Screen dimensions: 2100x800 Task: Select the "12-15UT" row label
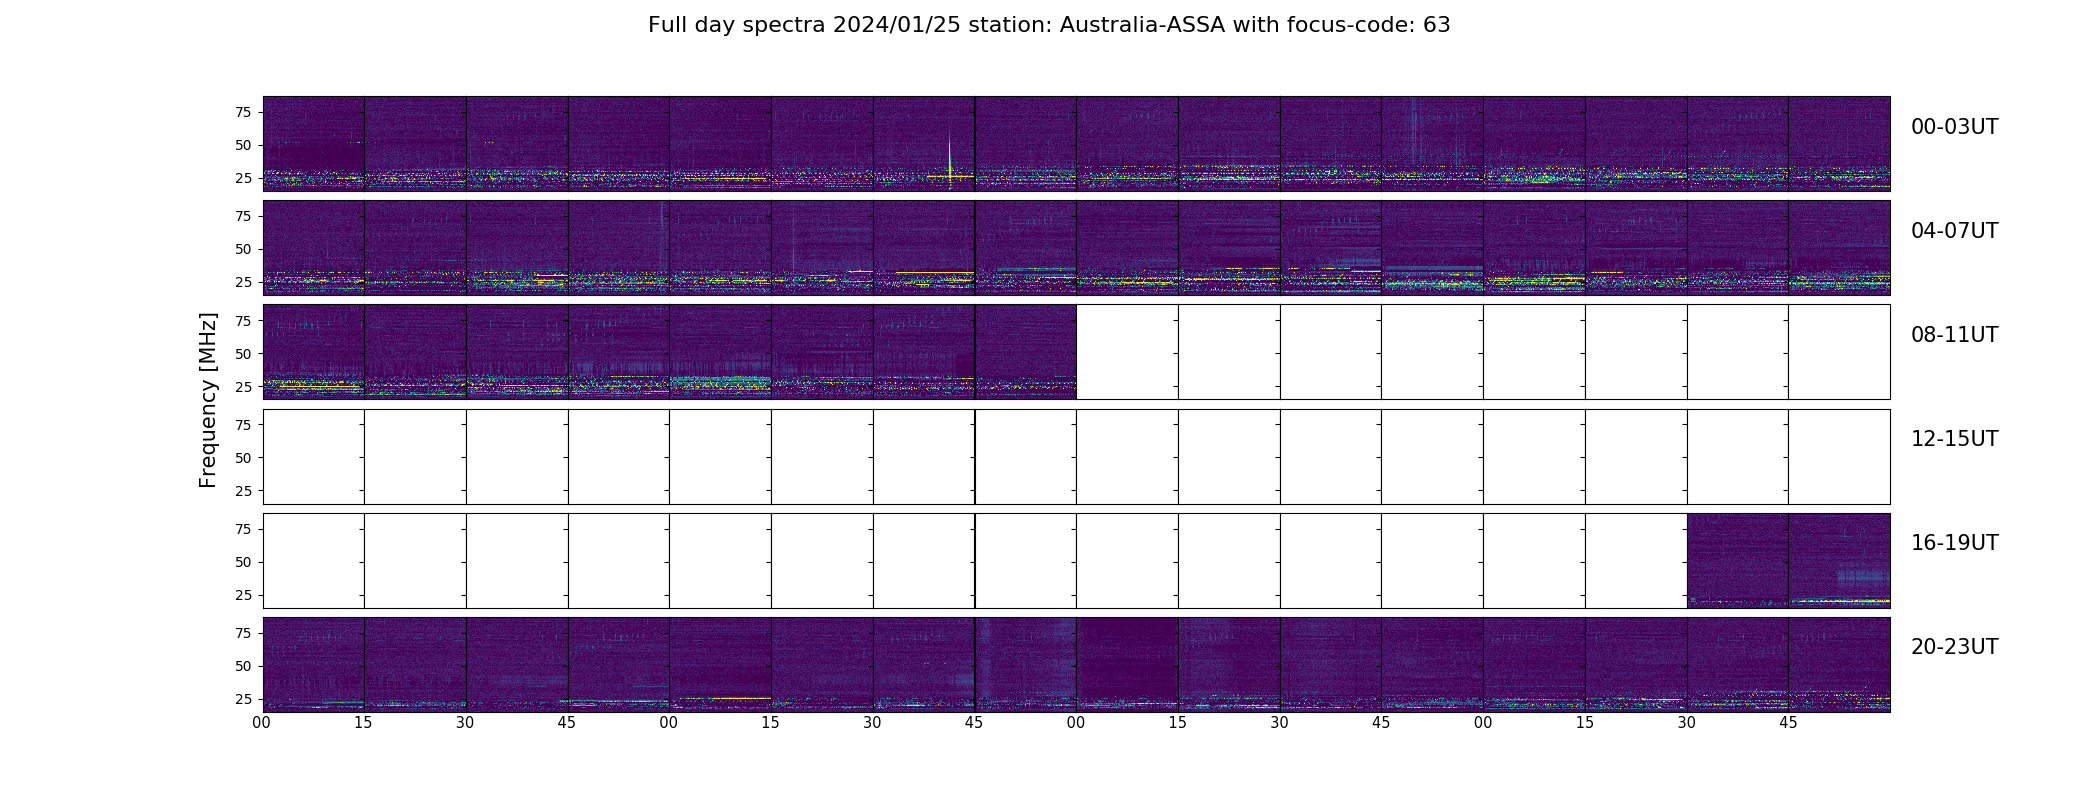click(x=1954, y=439)
